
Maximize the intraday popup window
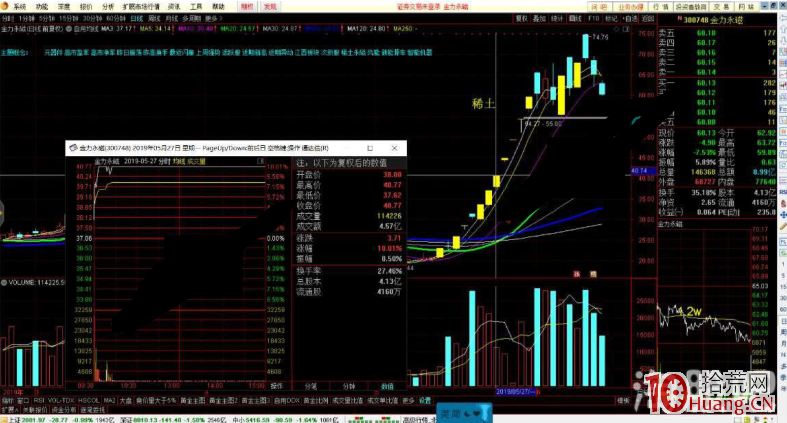click(370, 148)
